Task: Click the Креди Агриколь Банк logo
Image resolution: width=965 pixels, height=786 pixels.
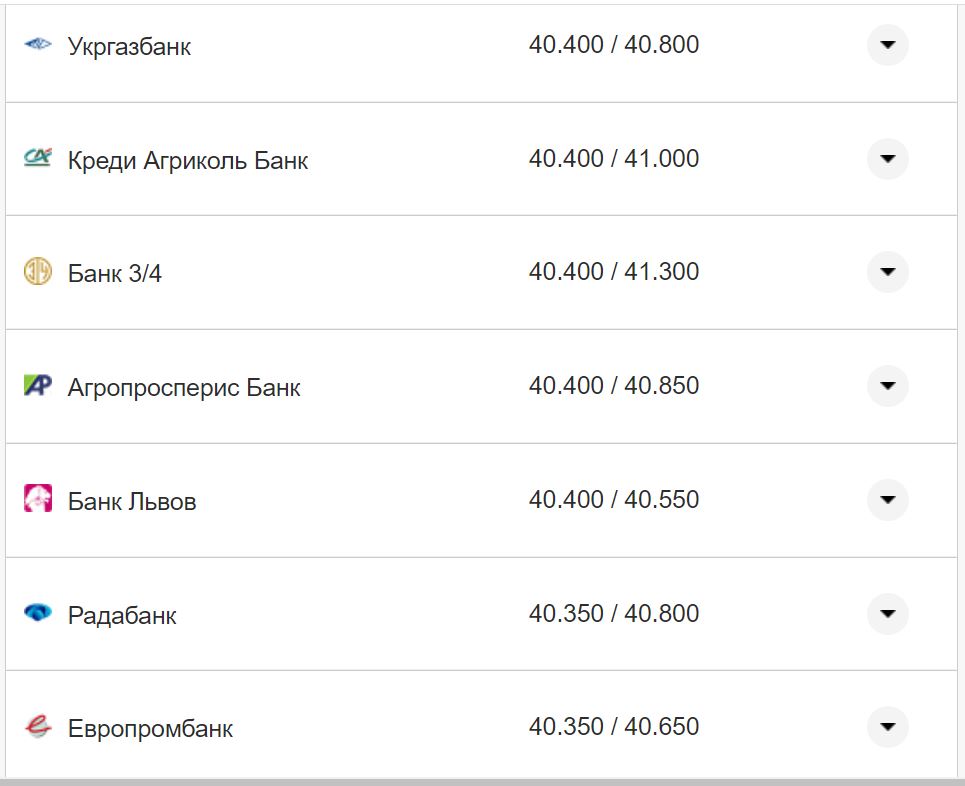Action: coord(37,158)
